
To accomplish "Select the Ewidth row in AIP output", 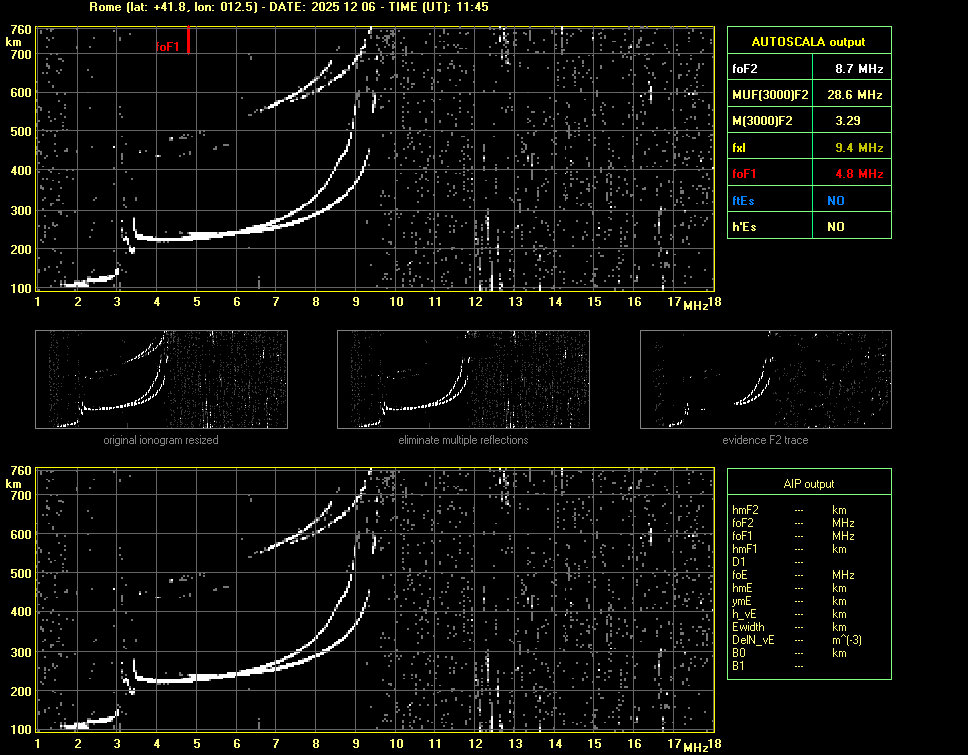I will click(749, 627).
